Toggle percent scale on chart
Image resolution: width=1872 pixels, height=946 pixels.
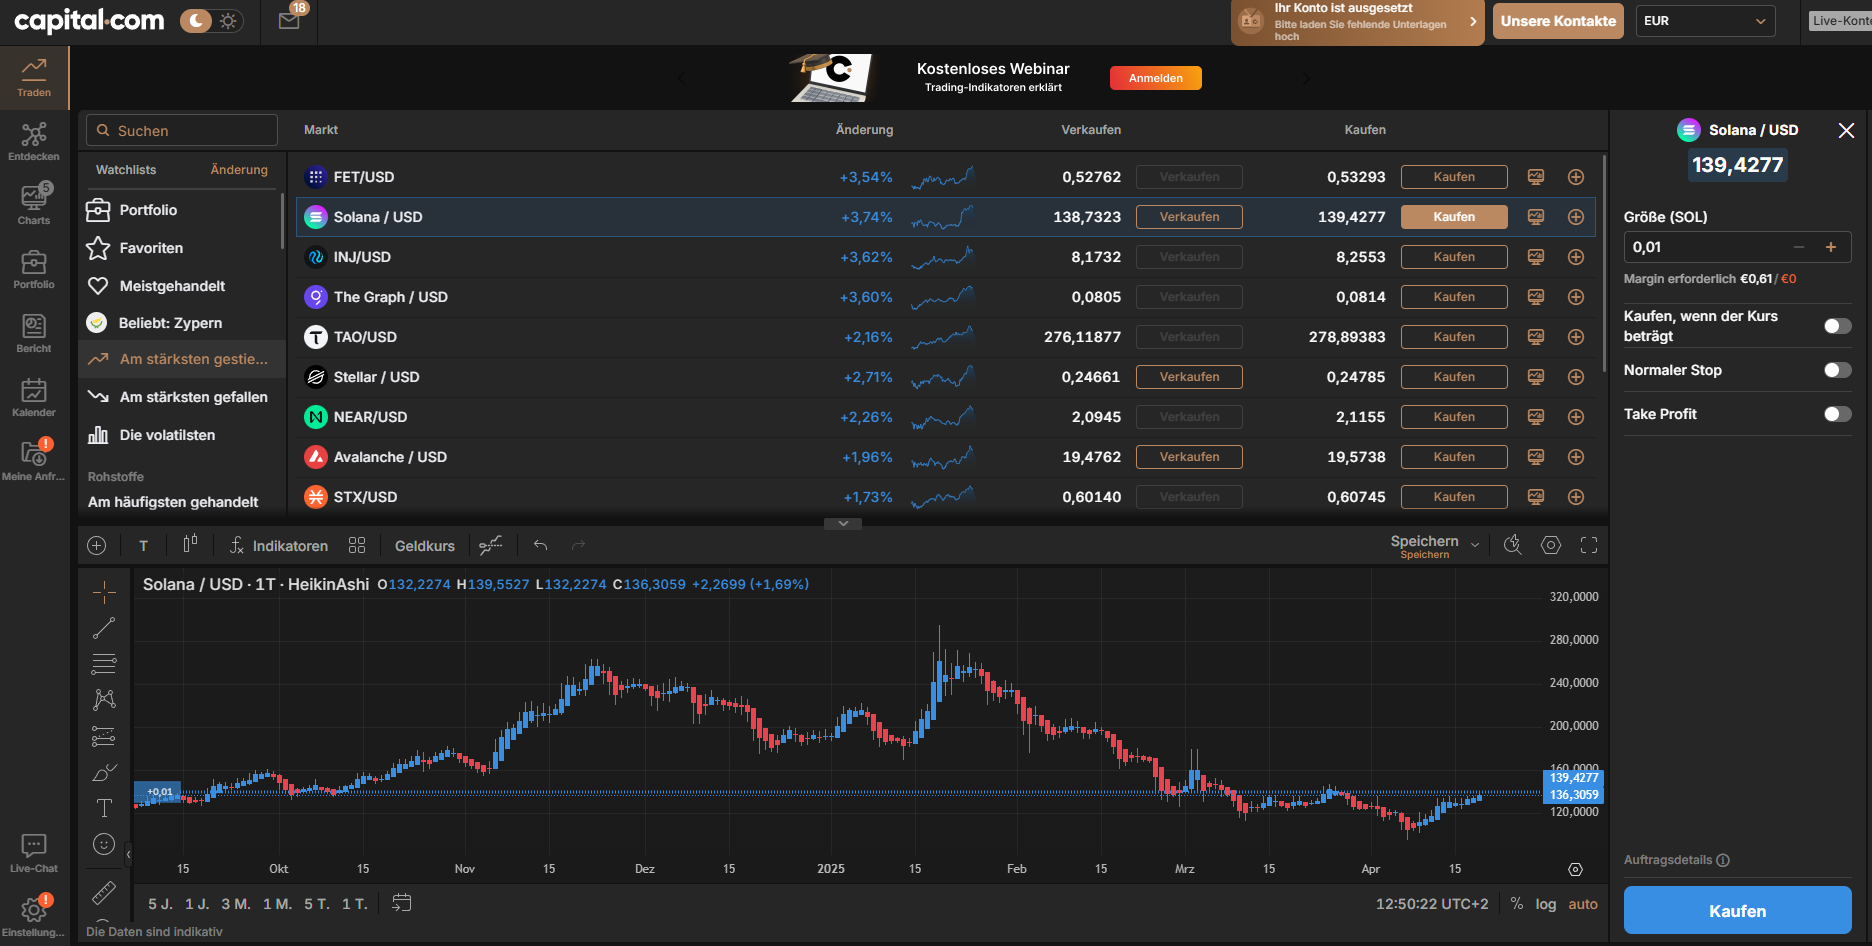coord(1517,904)
